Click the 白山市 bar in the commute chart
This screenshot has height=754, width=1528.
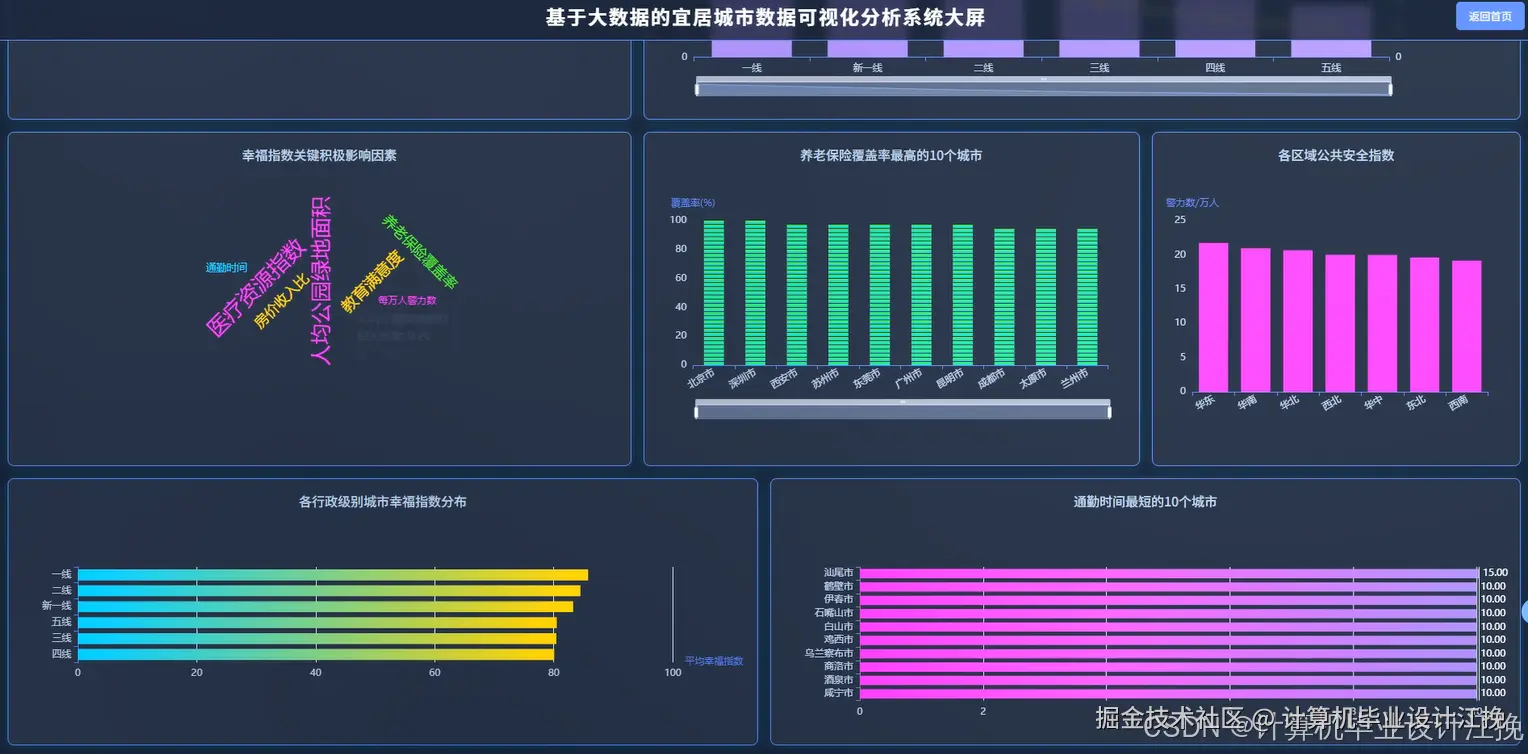pos(1168,626)
